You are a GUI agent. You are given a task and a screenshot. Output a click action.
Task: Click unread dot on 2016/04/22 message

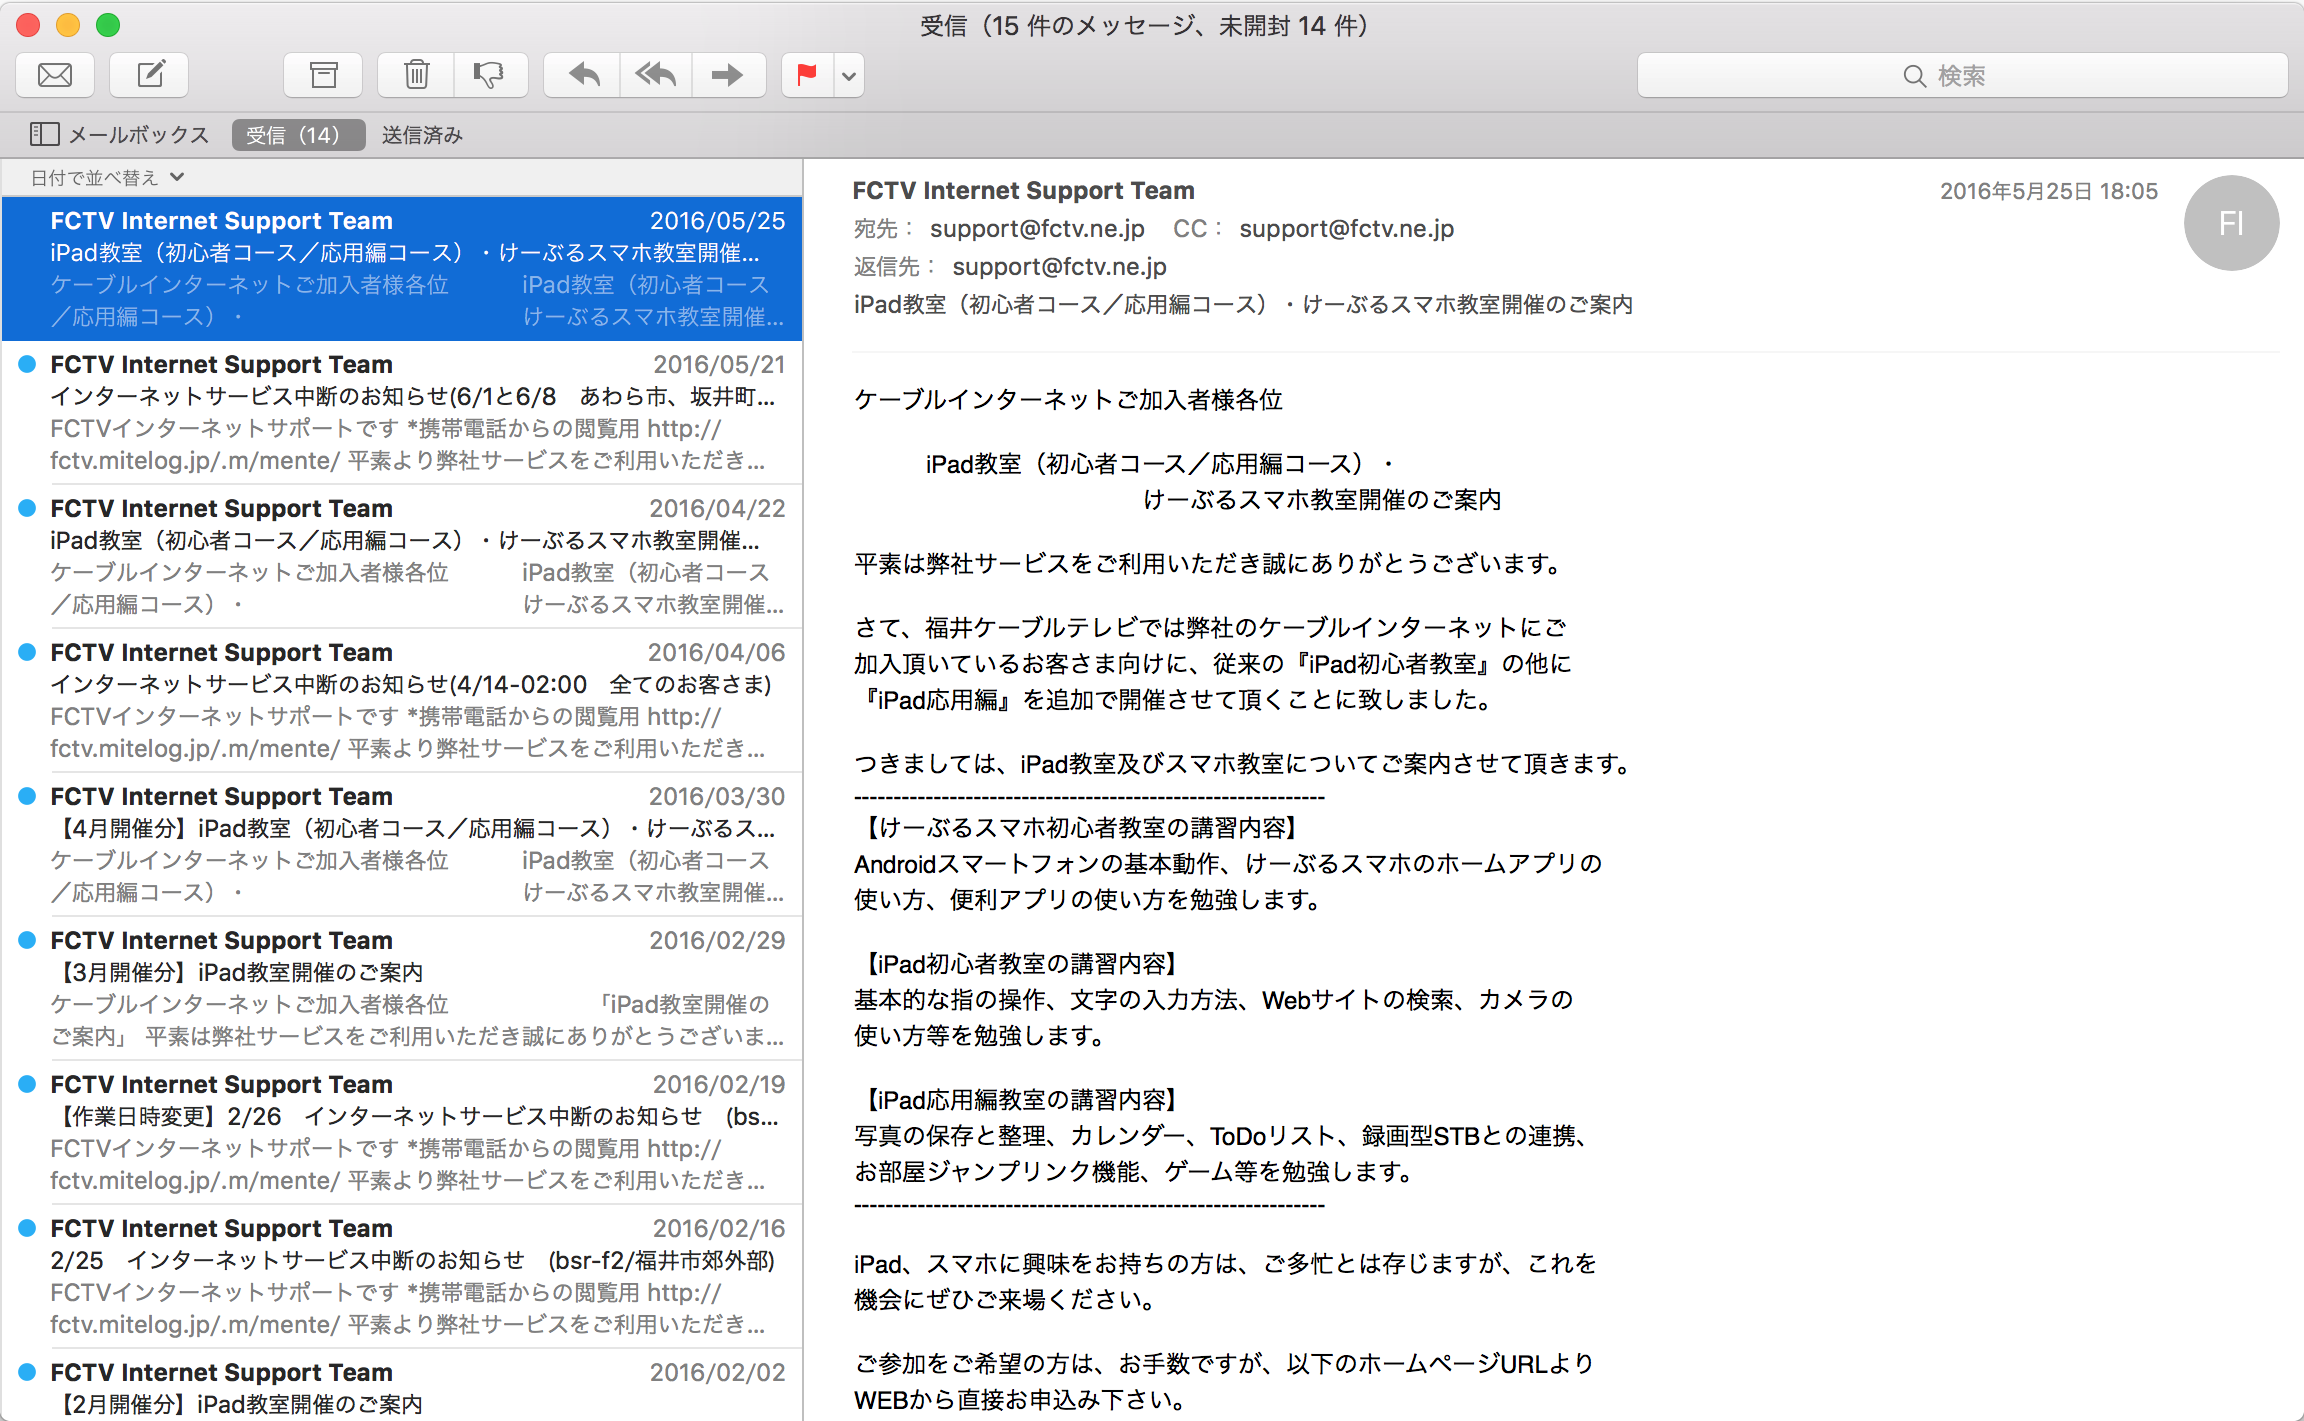pyautogui.click(x=28, y=508)
